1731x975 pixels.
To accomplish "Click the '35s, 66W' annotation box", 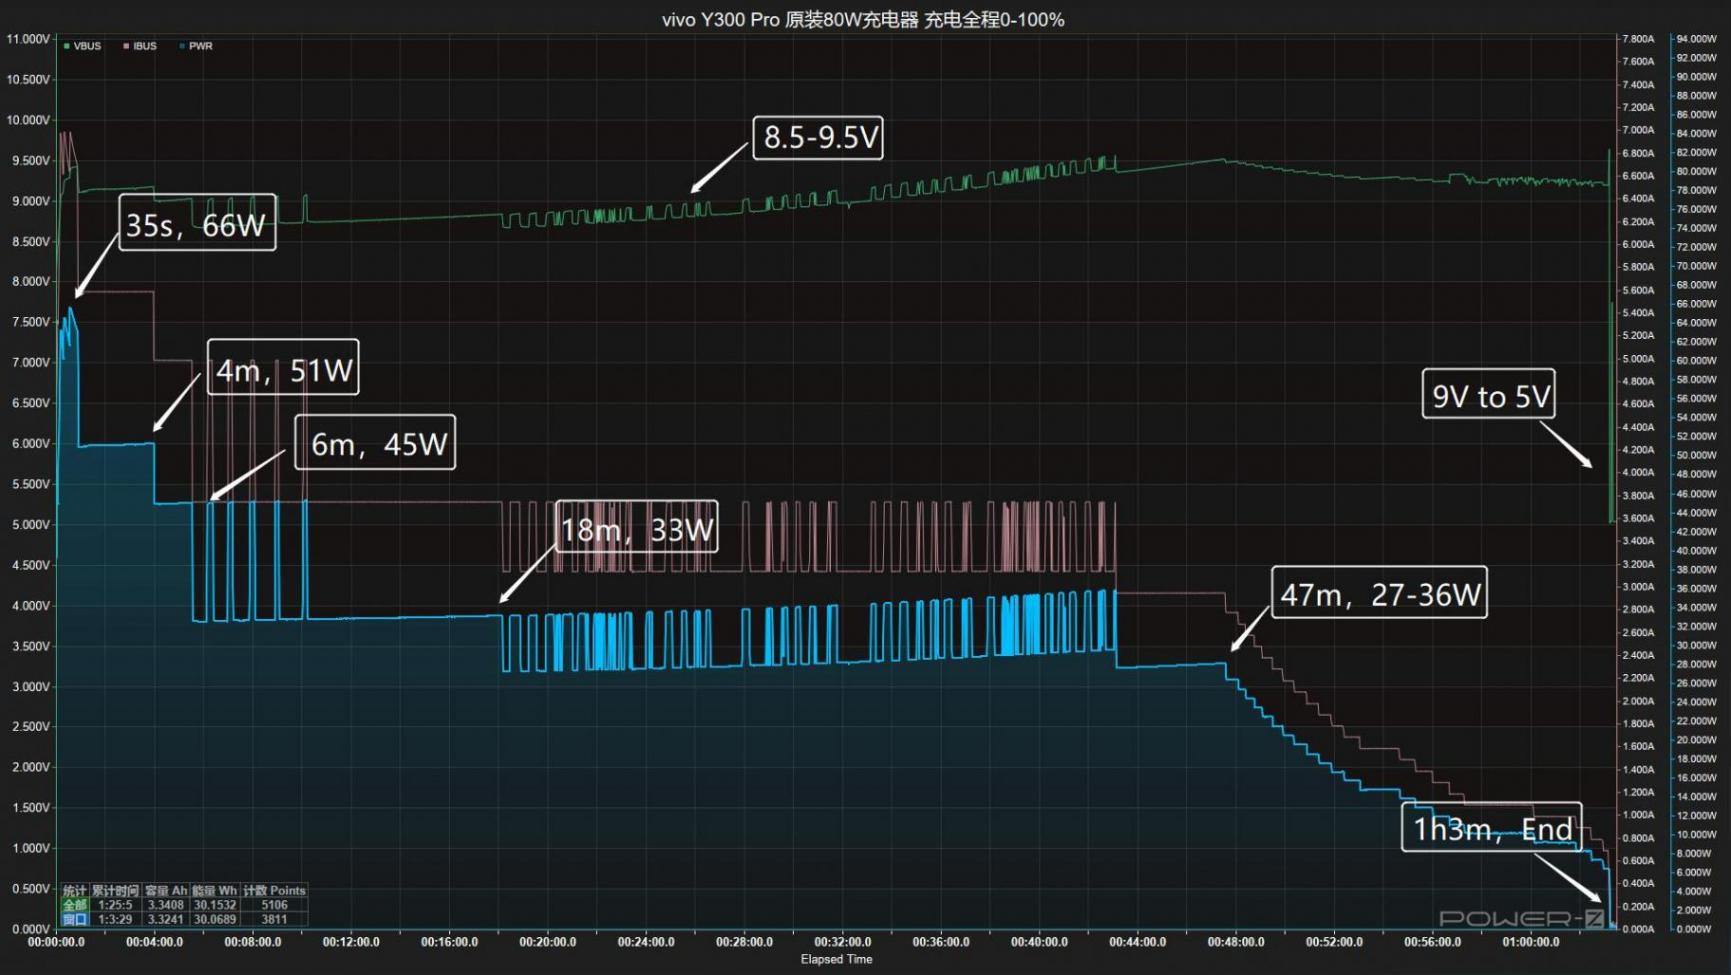I will (197, 223).
